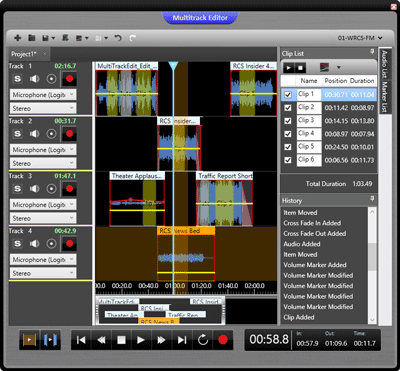Click the History panel scrollbar thumb
Screen dimensions: 400x371
[372, 257]
